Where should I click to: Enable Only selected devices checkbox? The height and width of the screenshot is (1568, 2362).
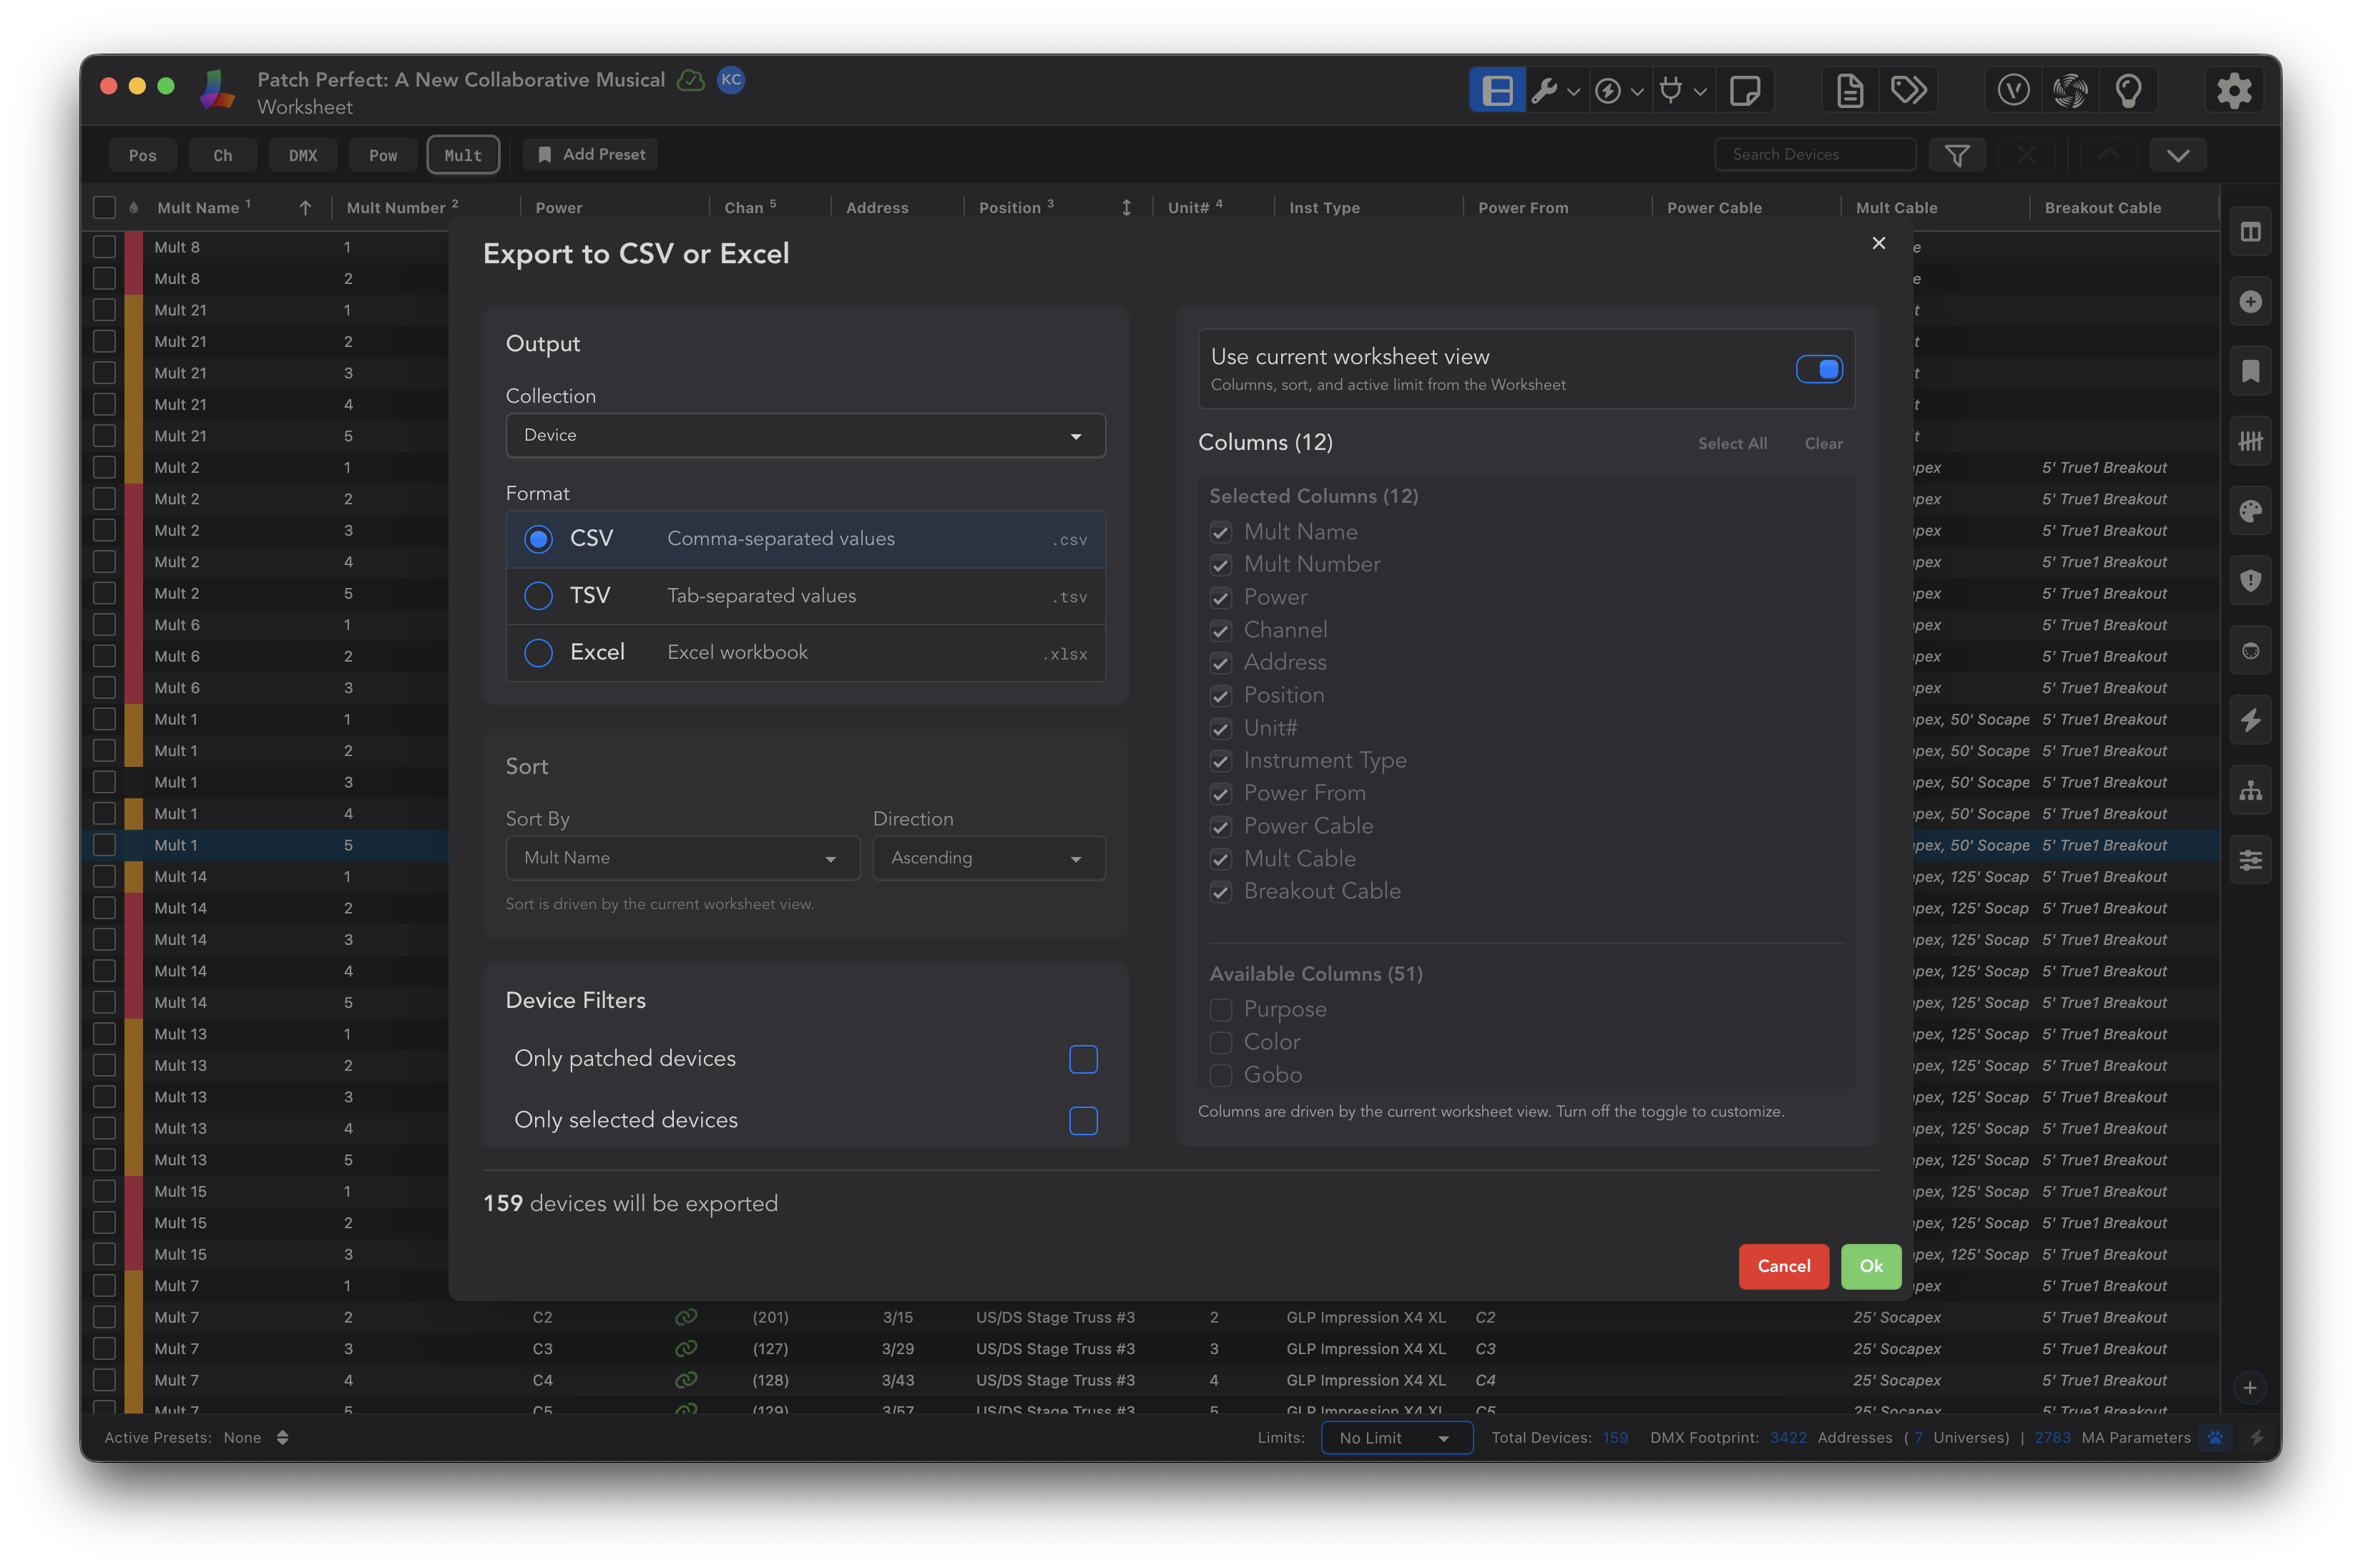tap(1083, 1121)
